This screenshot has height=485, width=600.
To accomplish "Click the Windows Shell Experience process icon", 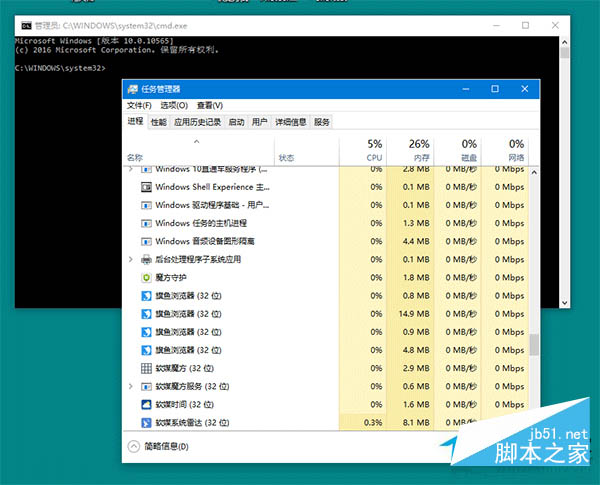I will [x=146, y=187].
